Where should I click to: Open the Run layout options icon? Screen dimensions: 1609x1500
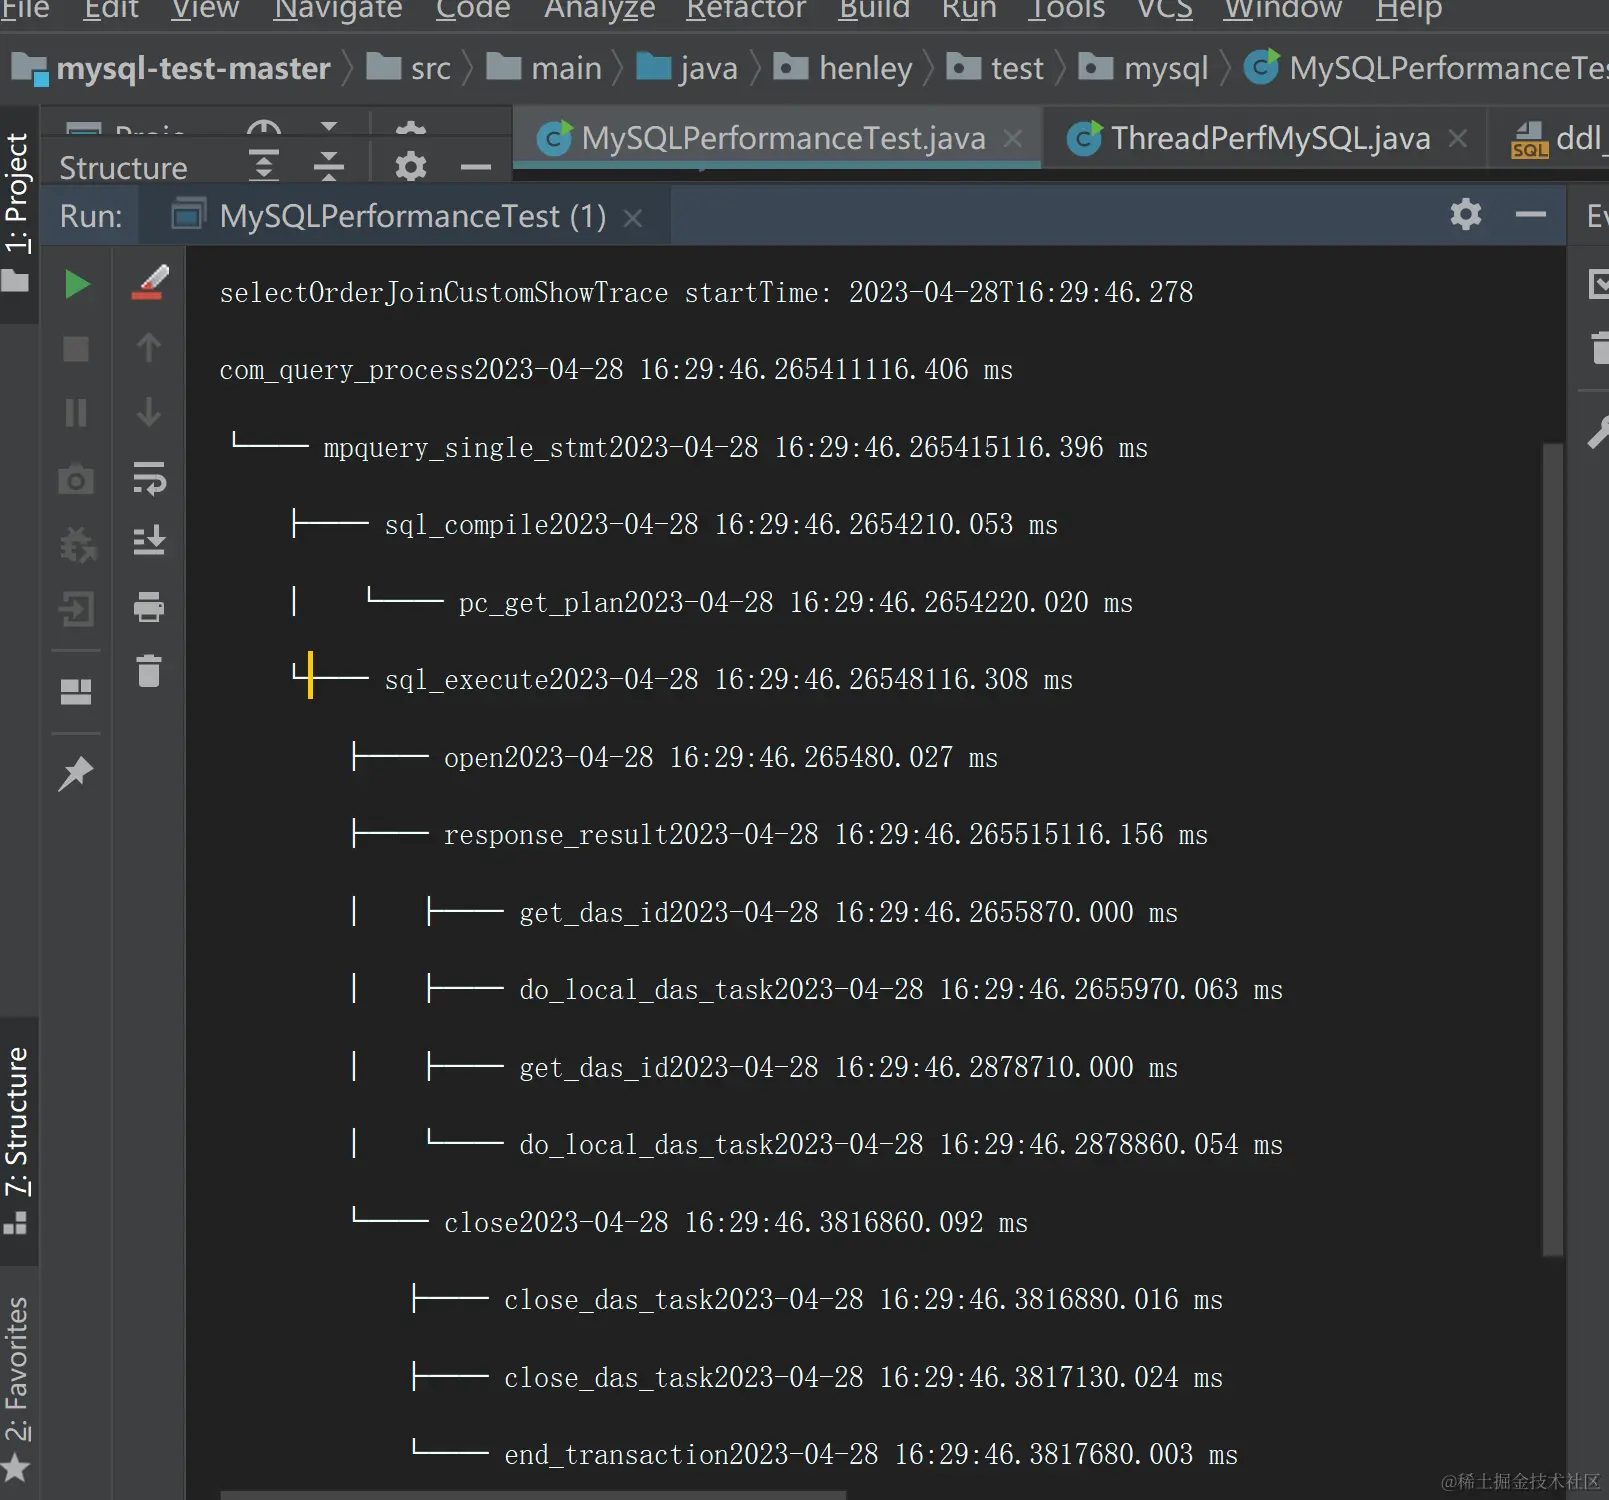pyautogui.click(x=76, y=692)
